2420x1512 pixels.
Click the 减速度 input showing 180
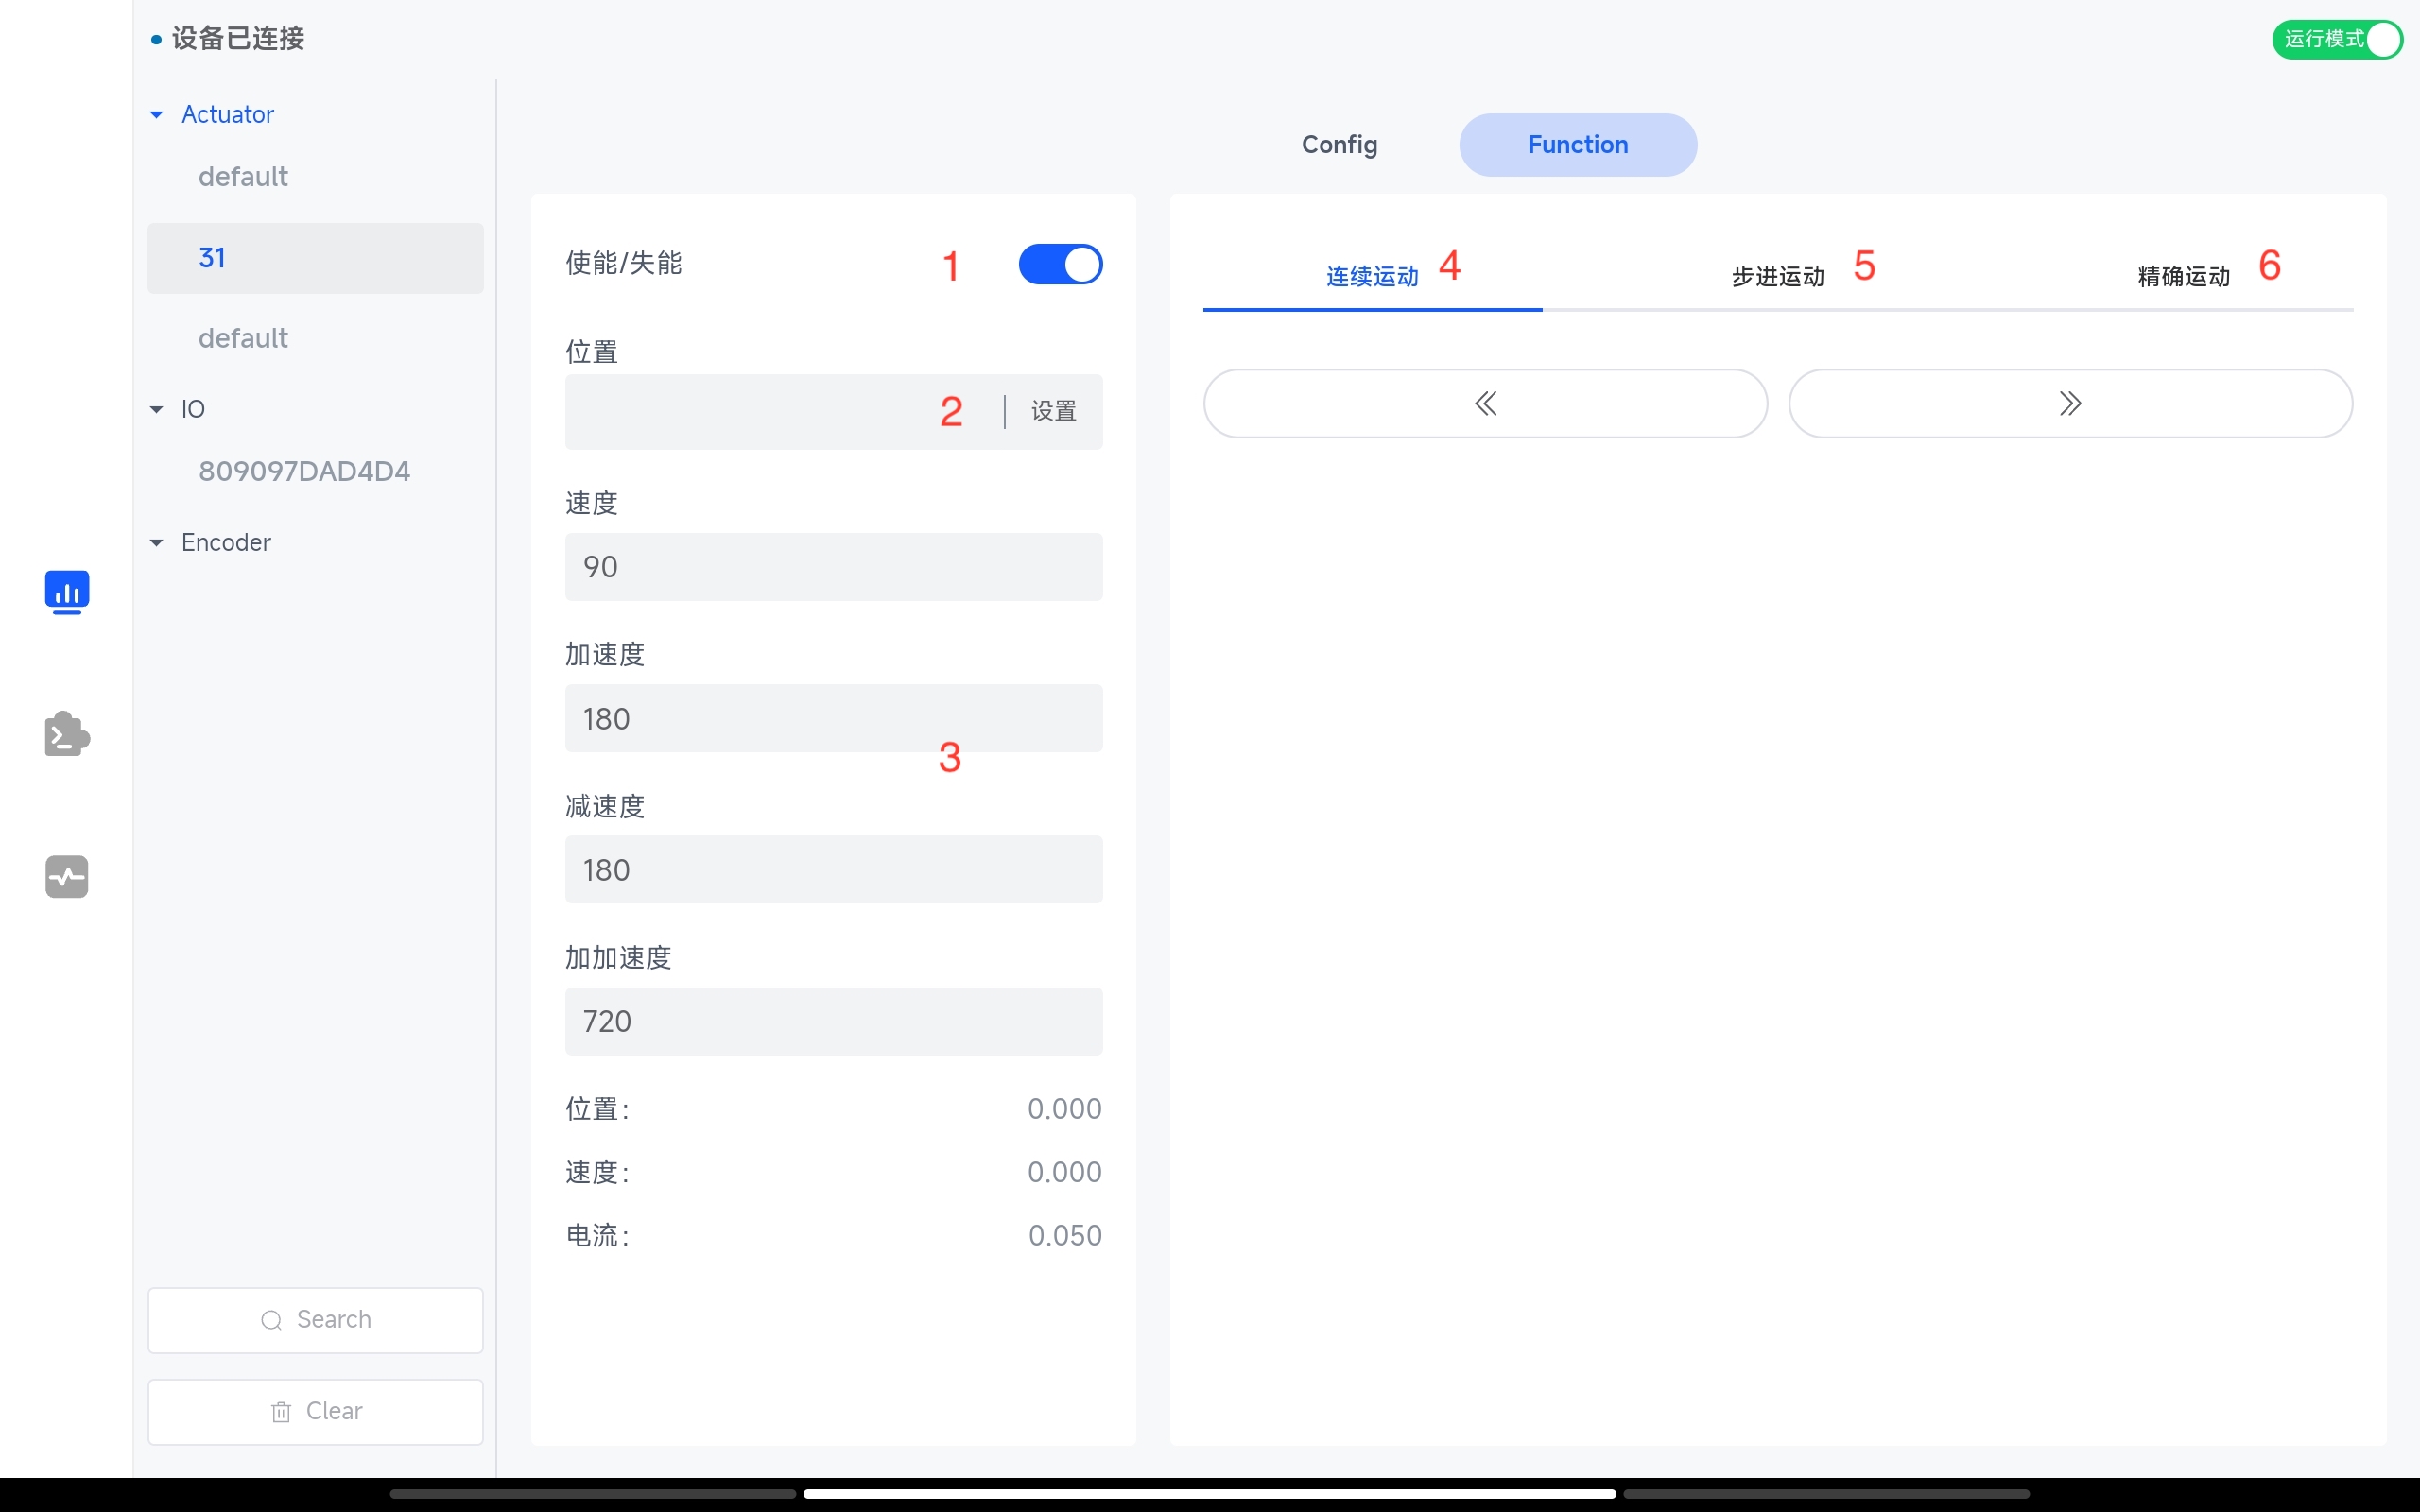834,870
